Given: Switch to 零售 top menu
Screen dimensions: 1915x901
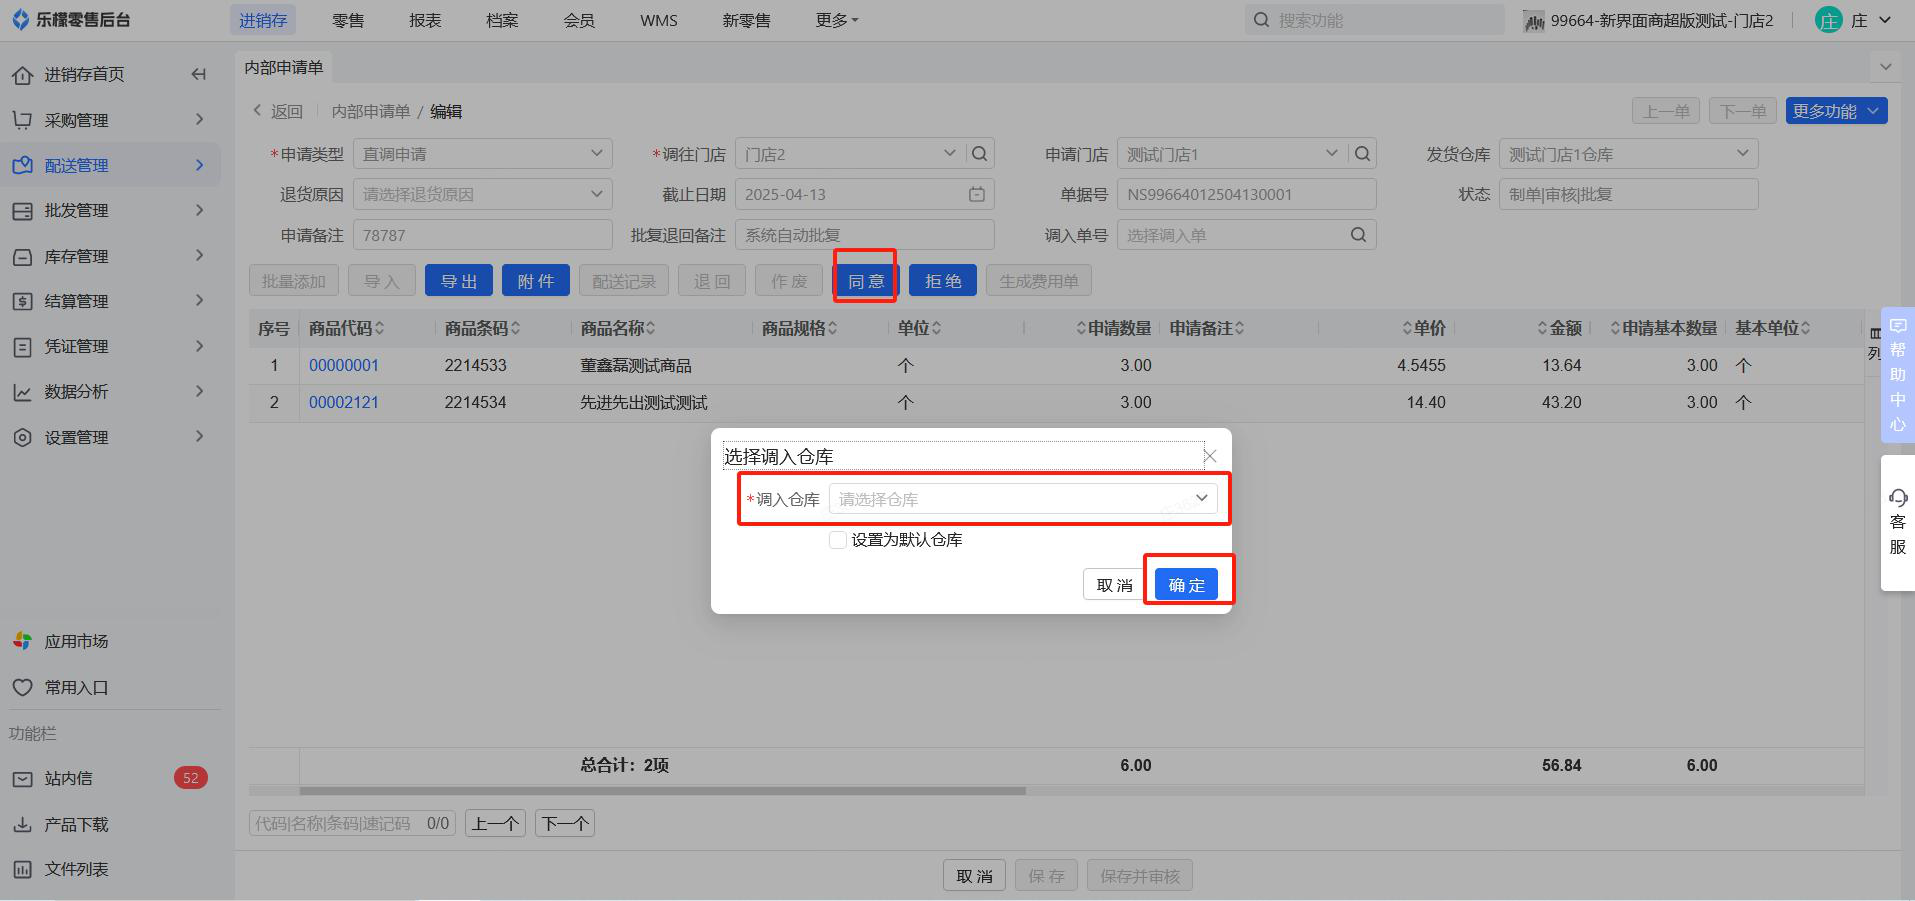Looking at the screenshot, I should pyautogui.click(x=348, y=20).
